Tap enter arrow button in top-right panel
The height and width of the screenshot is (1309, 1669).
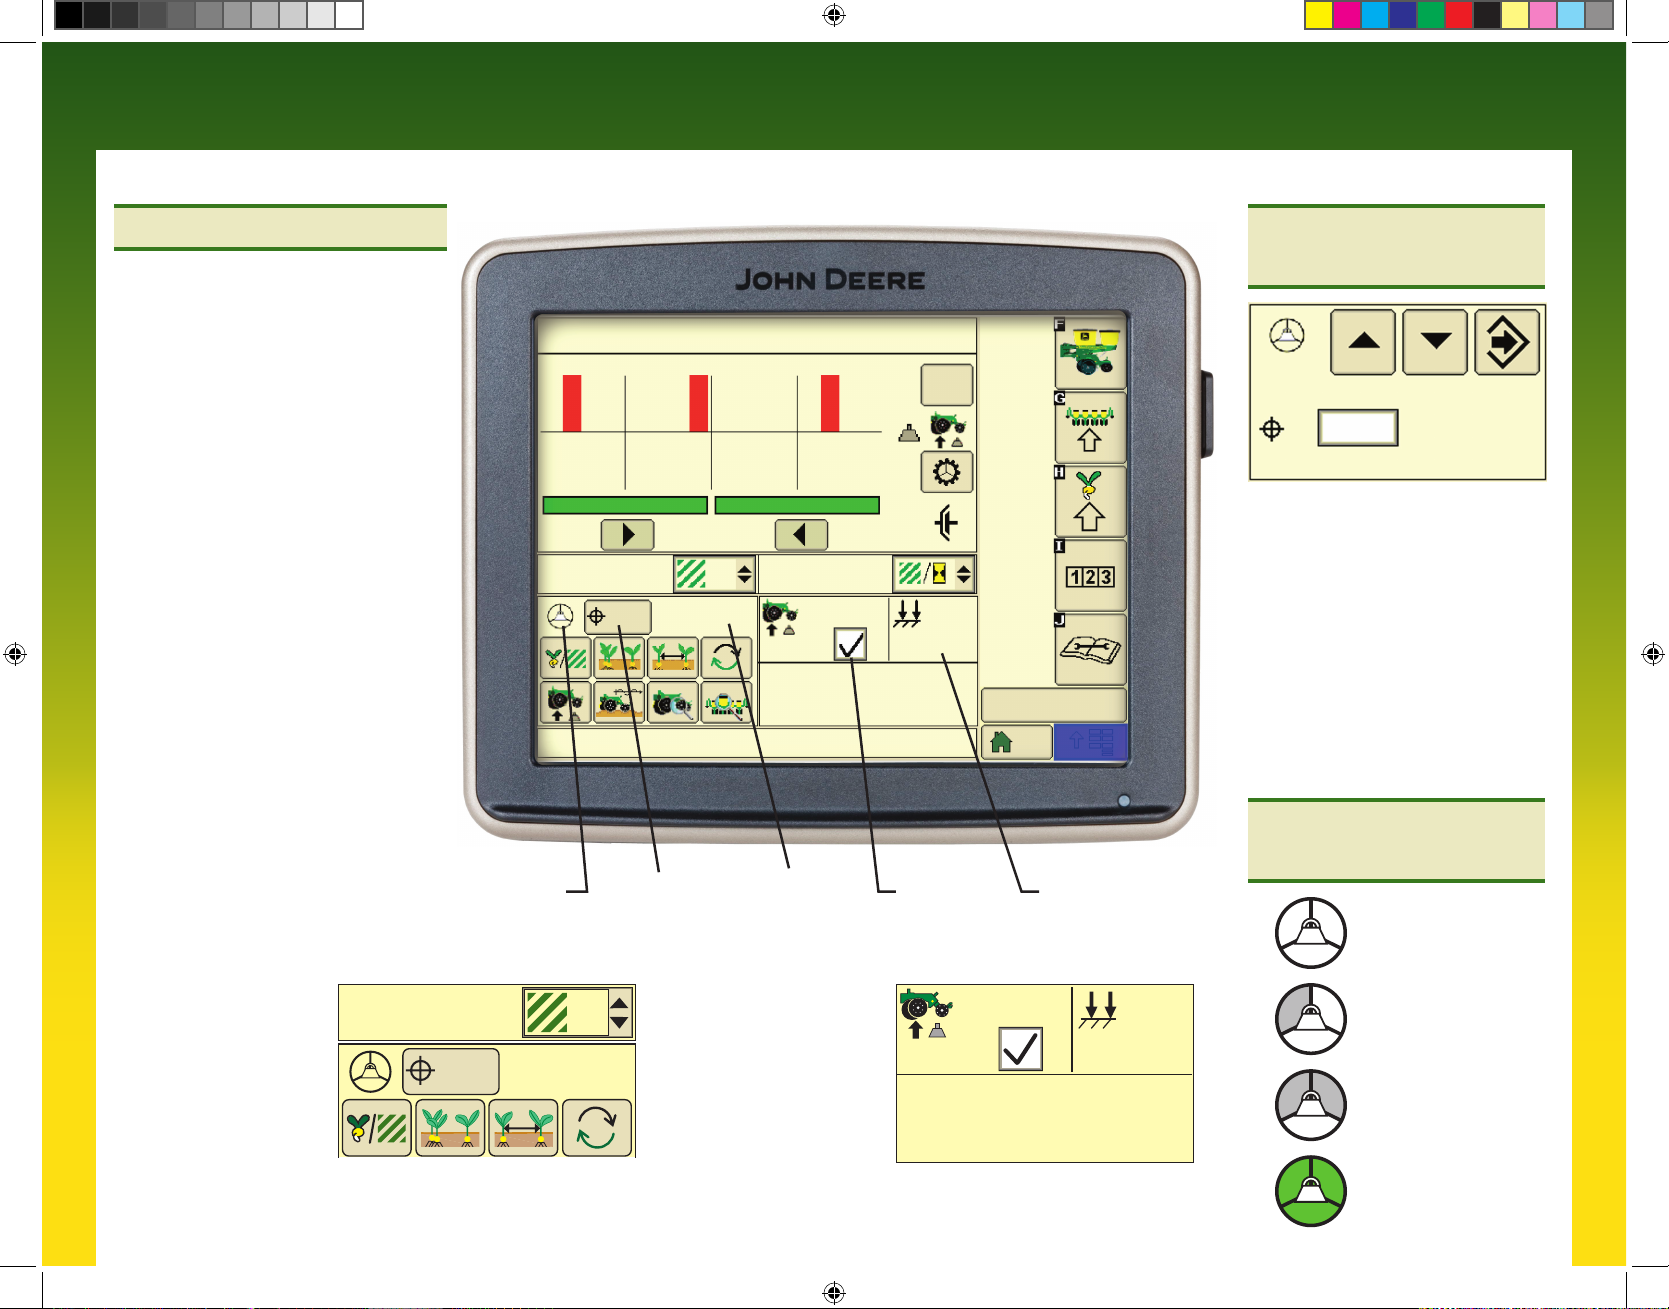tap(1507, 342)
